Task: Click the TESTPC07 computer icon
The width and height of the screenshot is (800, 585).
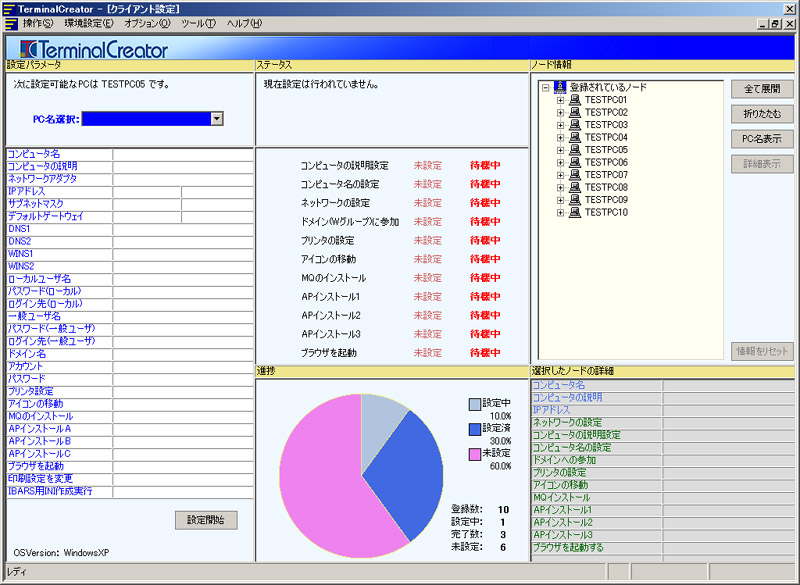Action: click(x=575, y=175)
